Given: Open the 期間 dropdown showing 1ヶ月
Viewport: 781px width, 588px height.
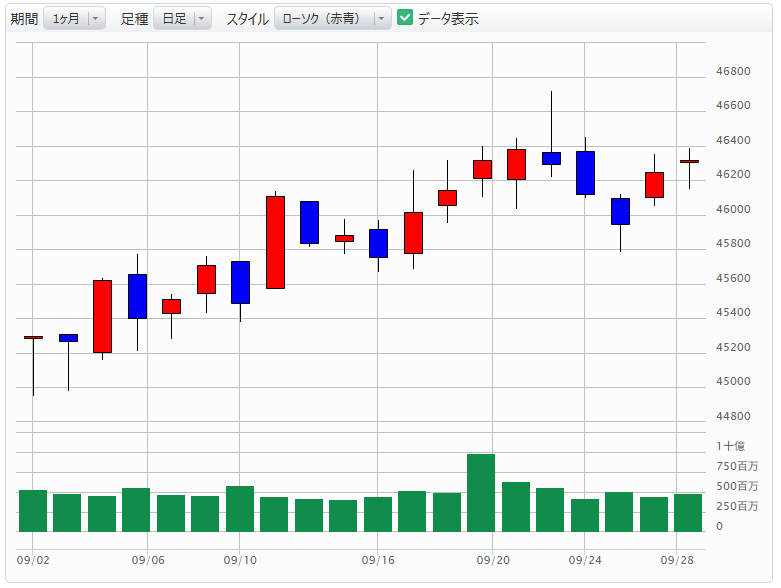Looking at the screenshot, I should [x=66, y=19].
